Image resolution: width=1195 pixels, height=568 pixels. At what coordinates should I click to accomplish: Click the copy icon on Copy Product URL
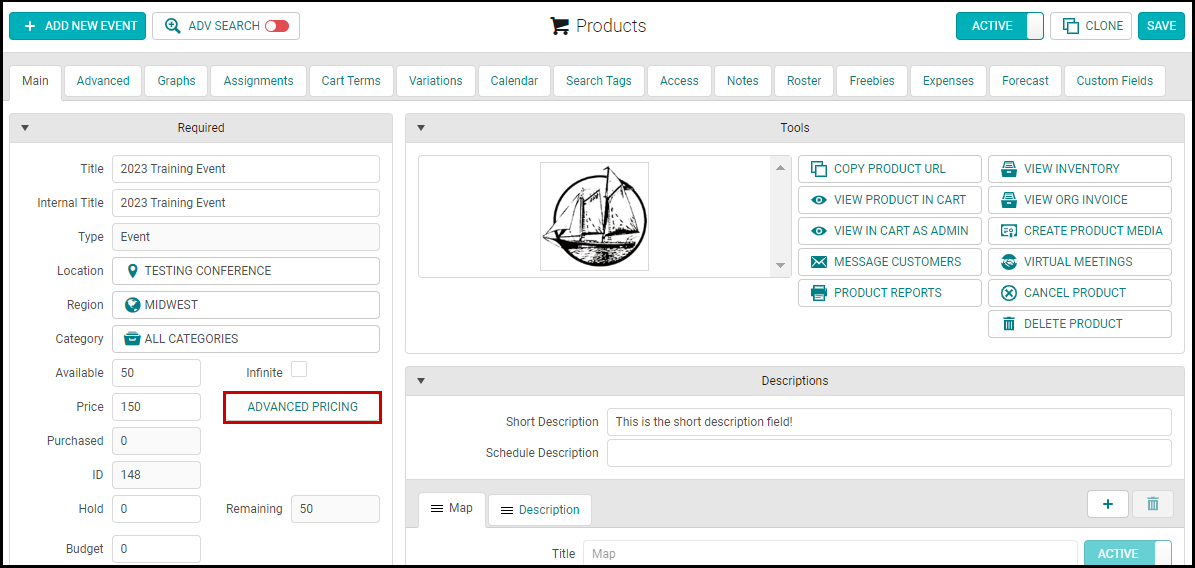click(819, 169)
